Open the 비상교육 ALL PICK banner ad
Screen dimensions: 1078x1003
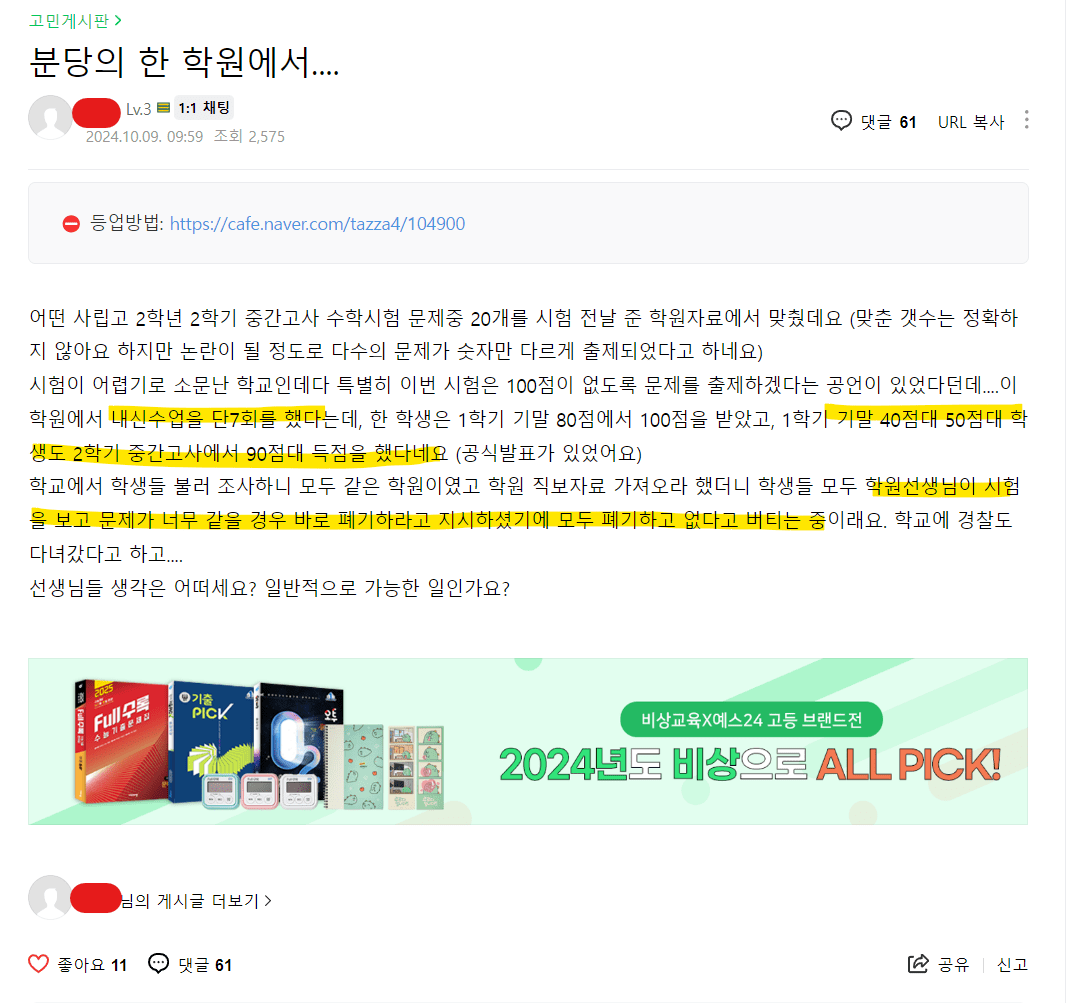[x=528, y=741]
